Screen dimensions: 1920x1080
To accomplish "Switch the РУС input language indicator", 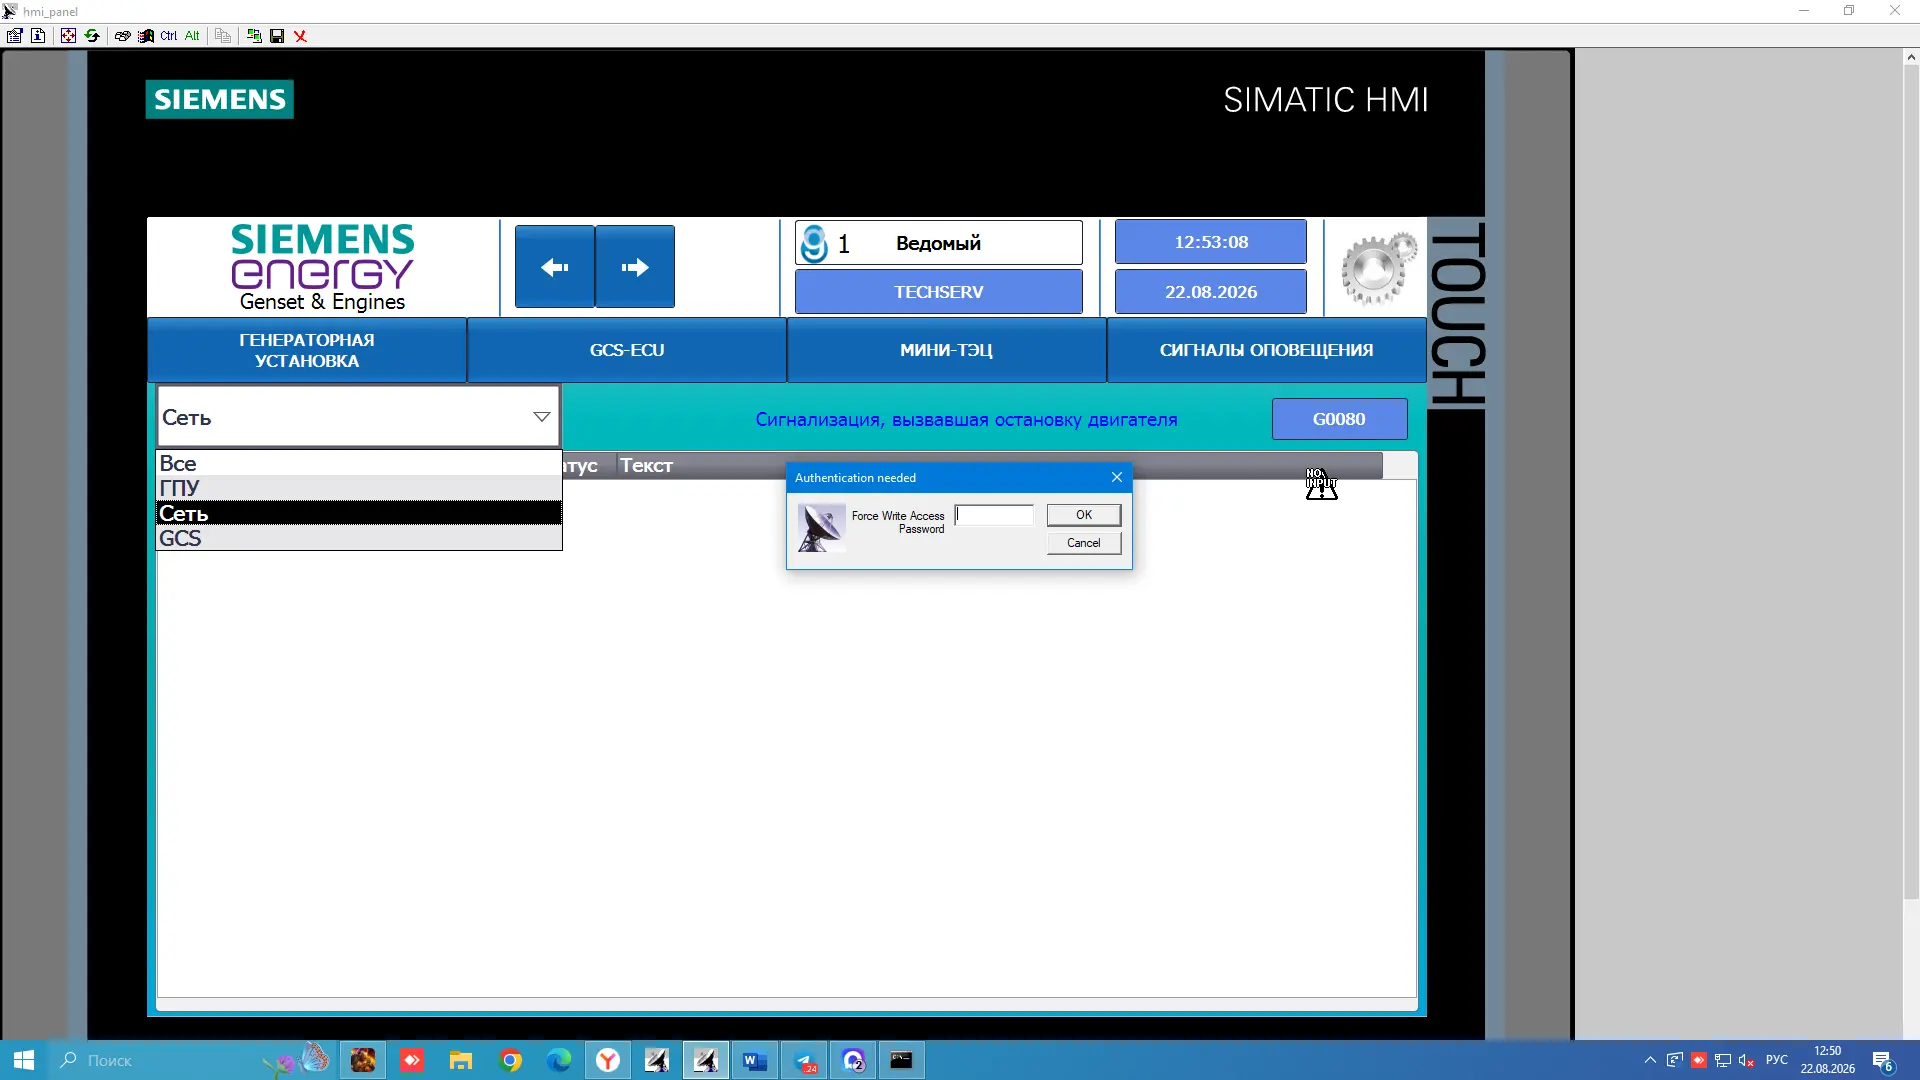I will point(1777,1060).
